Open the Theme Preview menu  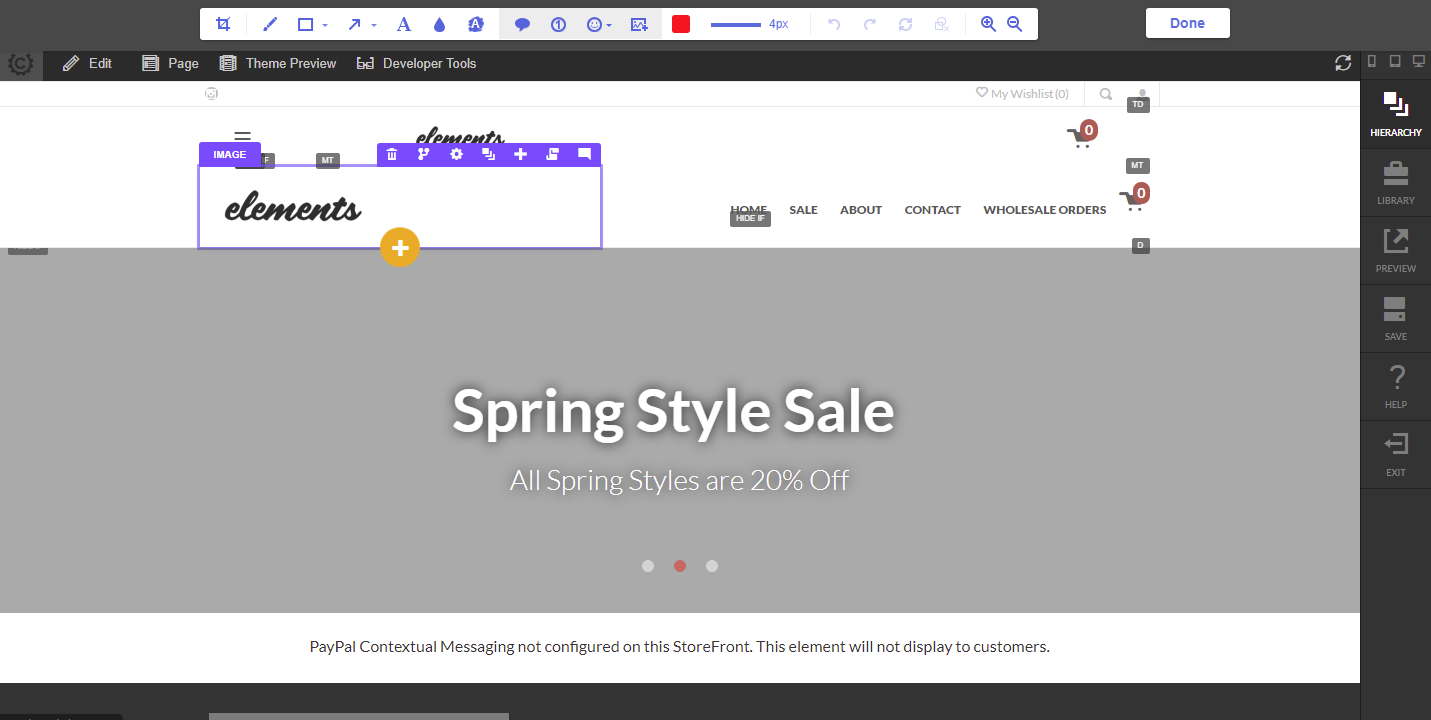(x=278, y=63)
